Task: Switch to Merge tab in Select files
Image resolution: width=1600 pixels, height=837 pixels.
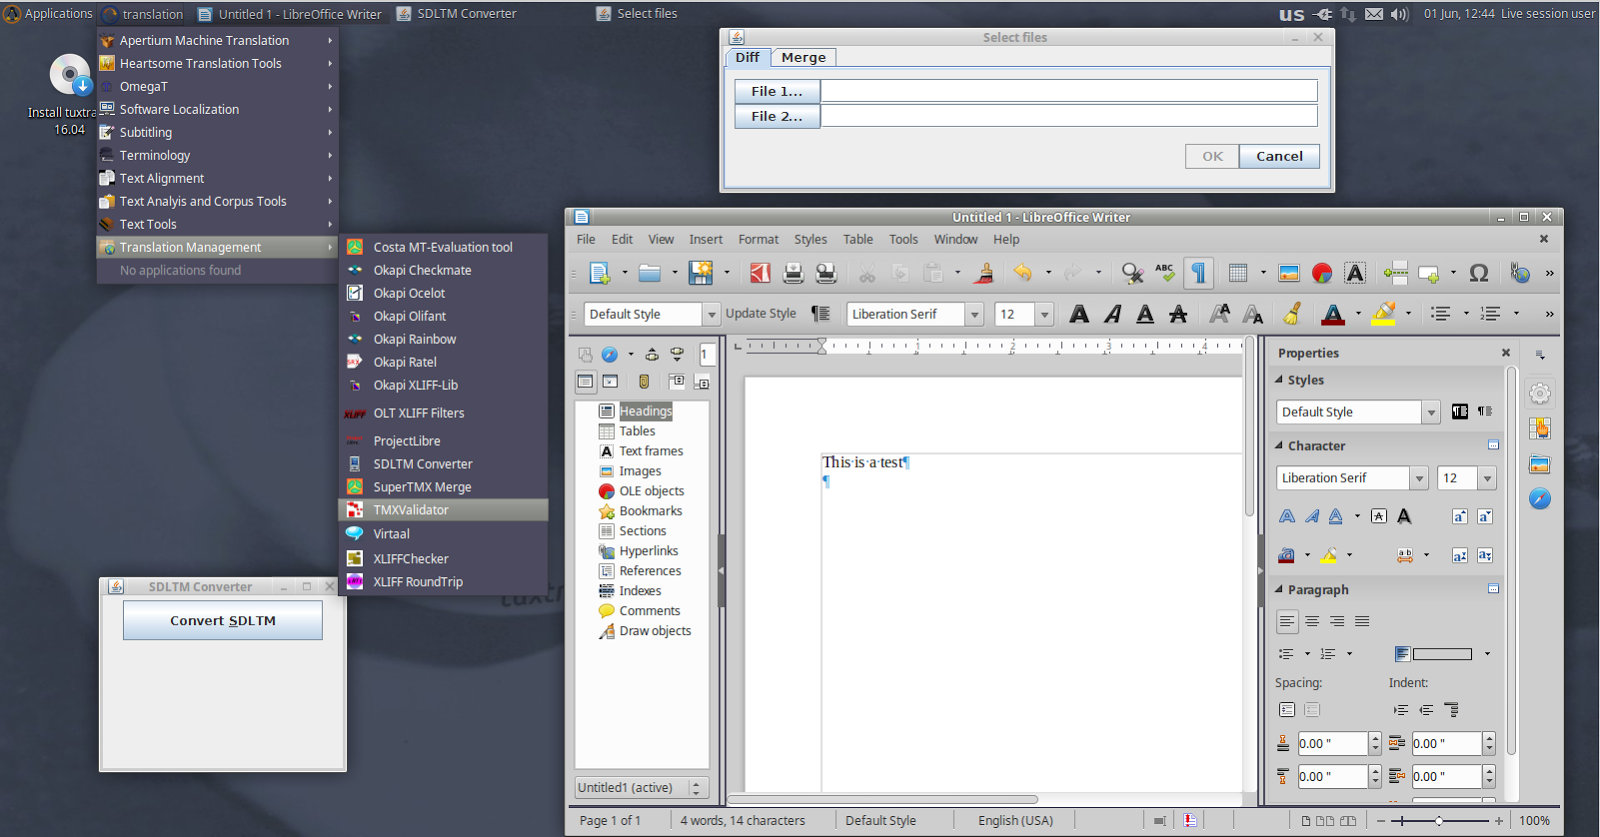Action: coord(804,57)
